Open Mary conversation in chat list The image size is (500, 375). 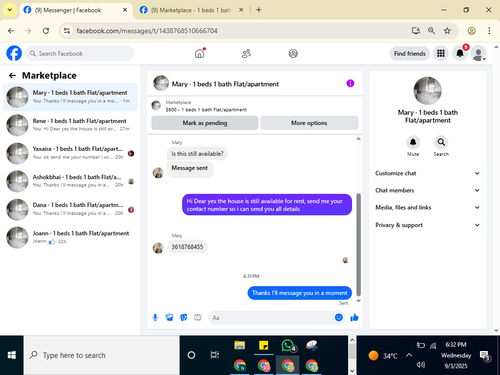(70, 97)
